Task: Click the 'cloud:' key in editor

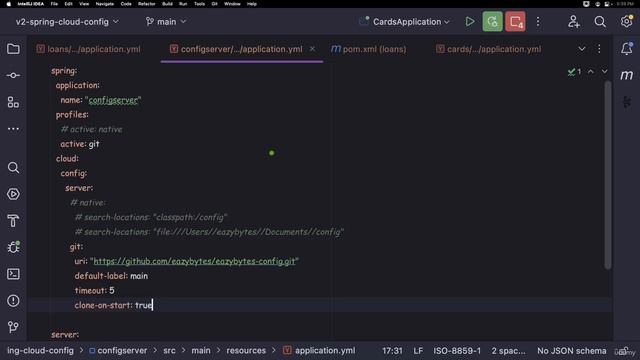Action: pos(67,159)
